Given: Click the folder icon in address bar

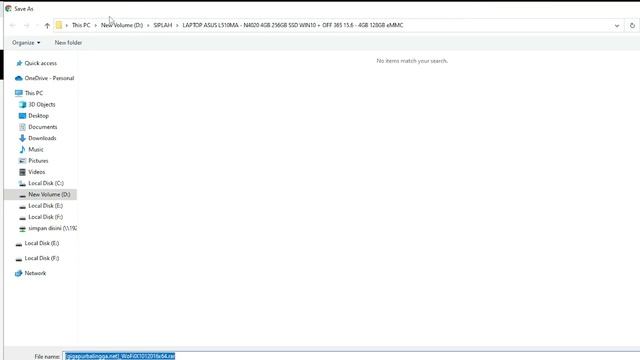Looking at the screenshot, I should pos(59,25).
